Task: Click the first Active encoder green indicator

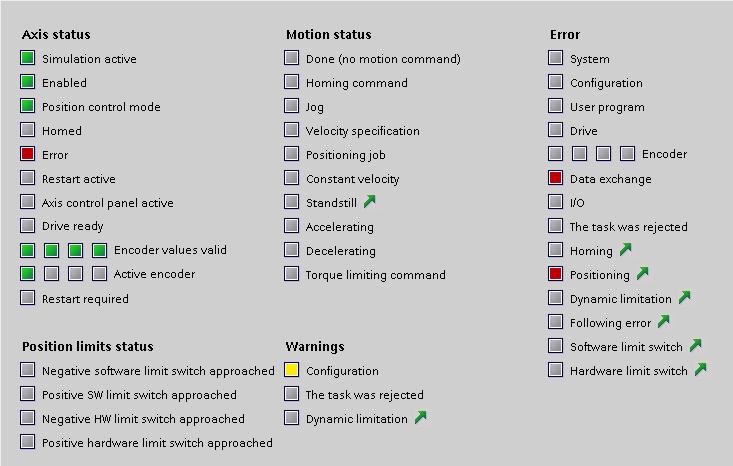Action: (x=28, y=273)
